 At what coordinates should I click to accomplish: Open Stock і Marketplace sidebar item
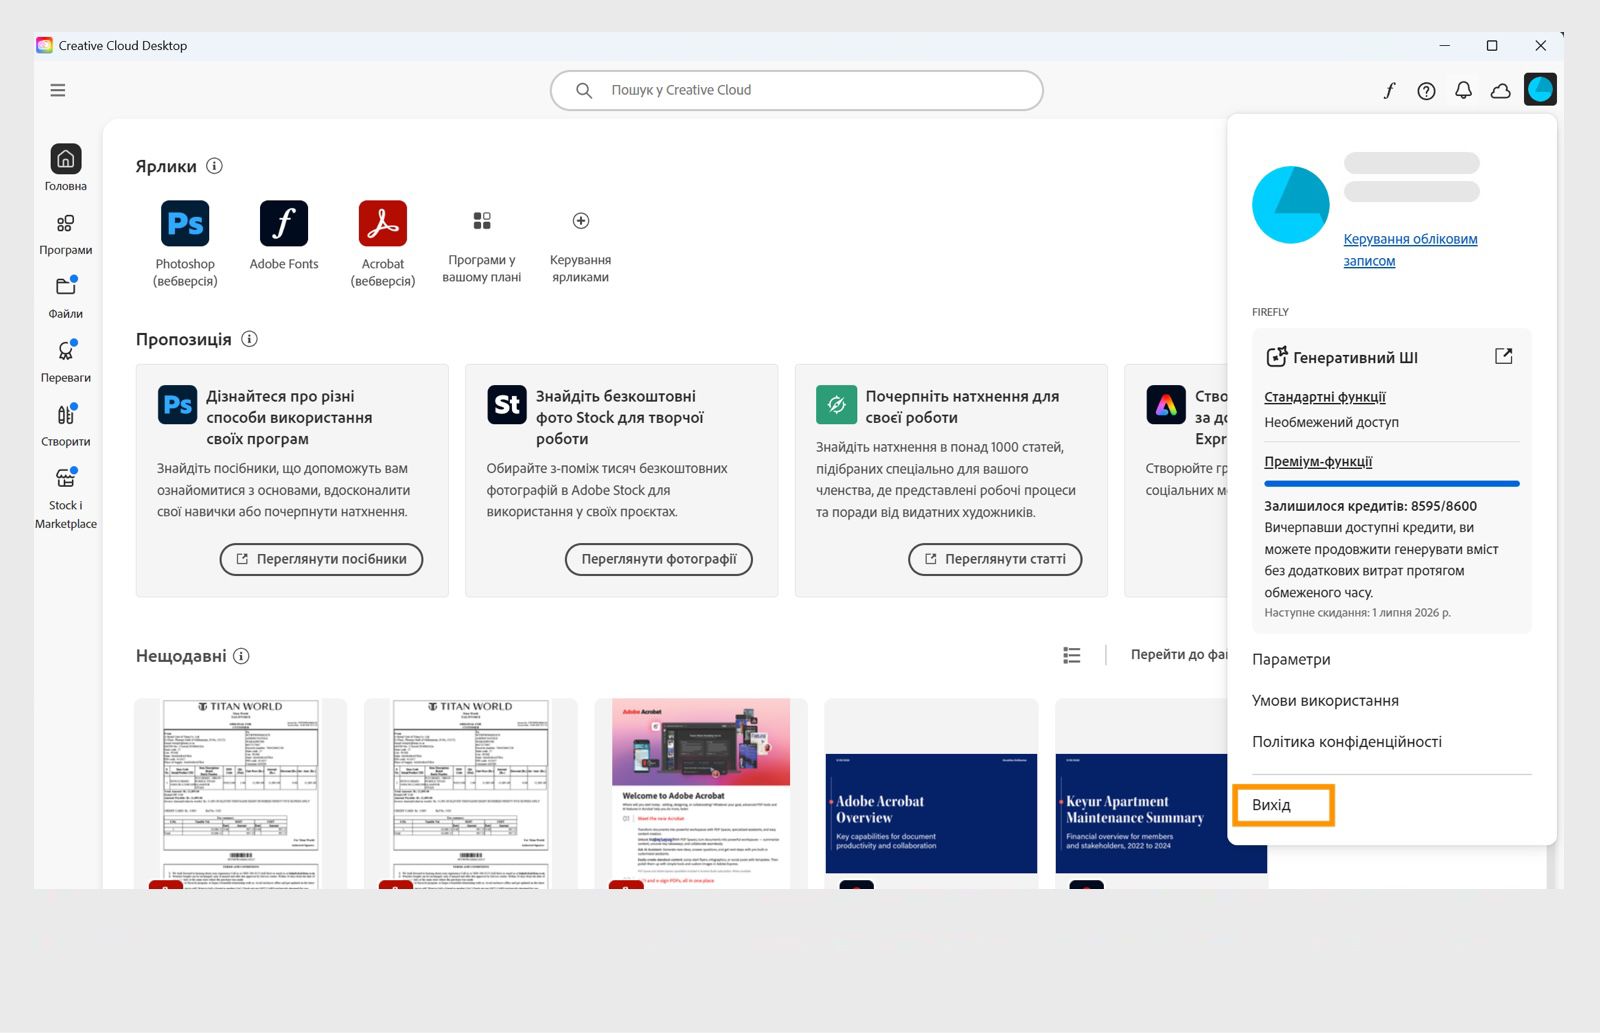(x=66, y=498)
